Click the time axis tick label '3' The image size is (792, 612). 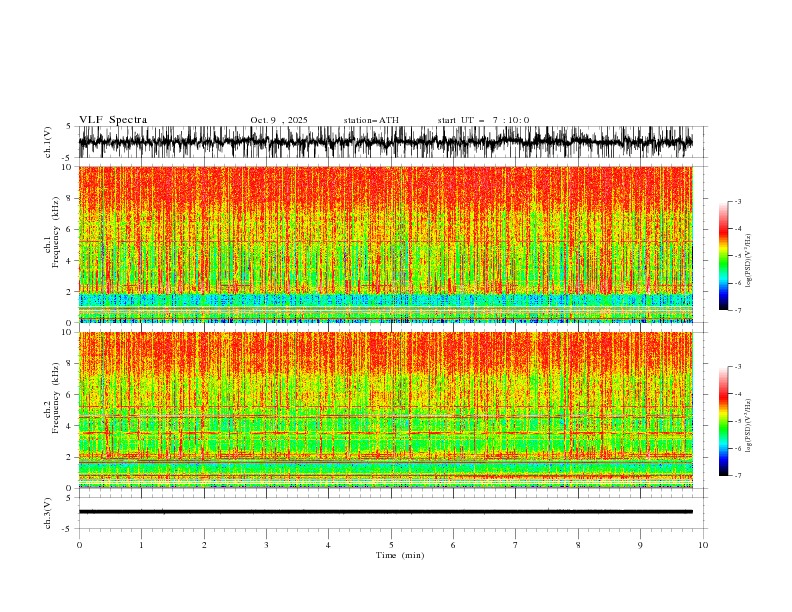click(x=266, y=545)
